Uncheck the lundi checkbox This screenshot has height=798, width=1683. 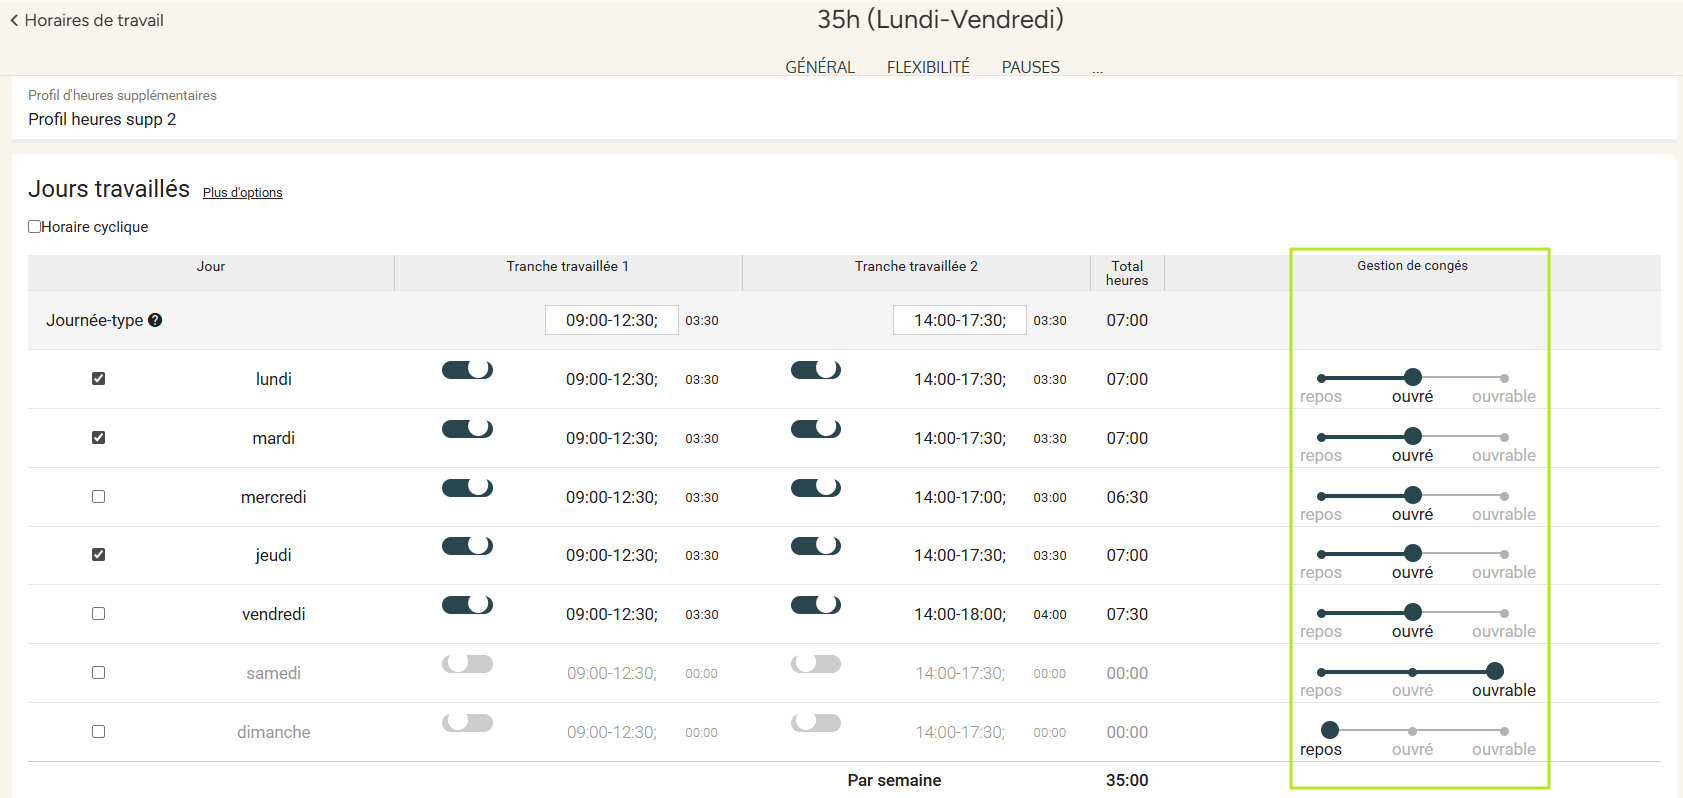[98, 379]
